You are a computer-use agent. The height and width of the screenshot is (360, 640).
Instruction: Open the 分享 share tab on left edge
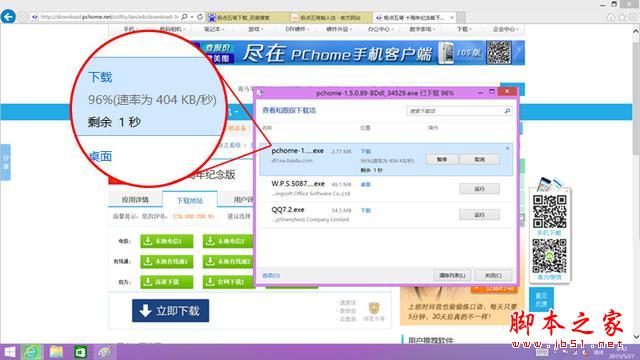(5, 162)
